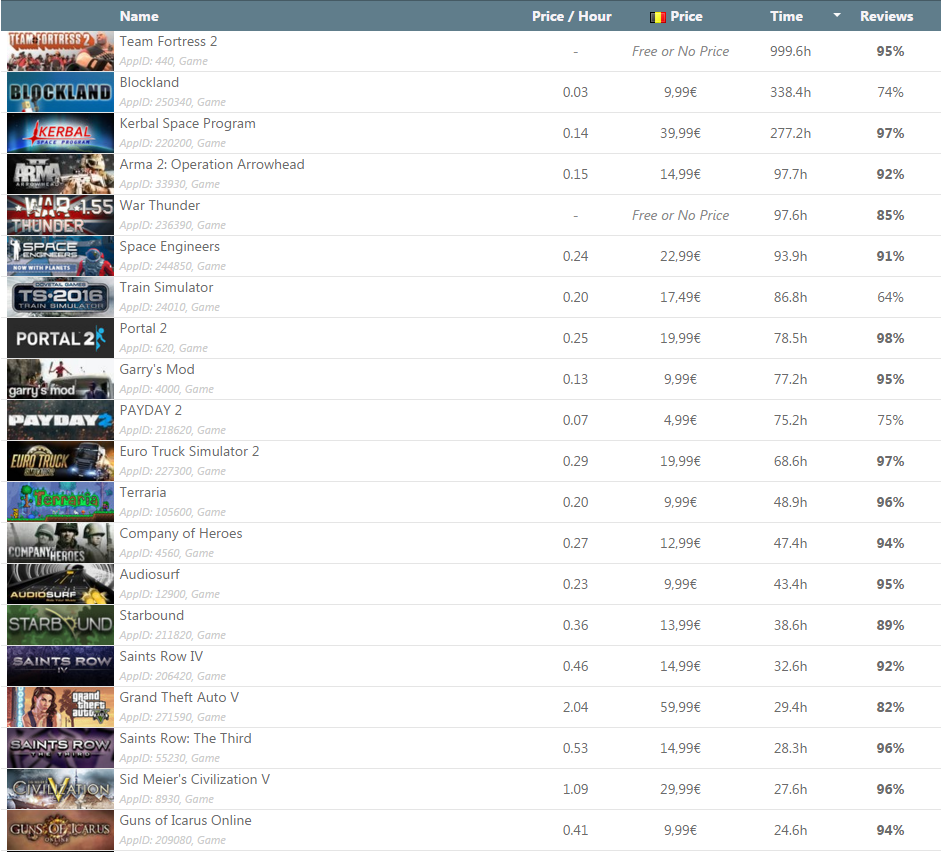This screenshot has height=852, width=942.
Task: Select the 999.6h time for Team Fortress 2
Action: pyautogui.click(x=790, y=52)
